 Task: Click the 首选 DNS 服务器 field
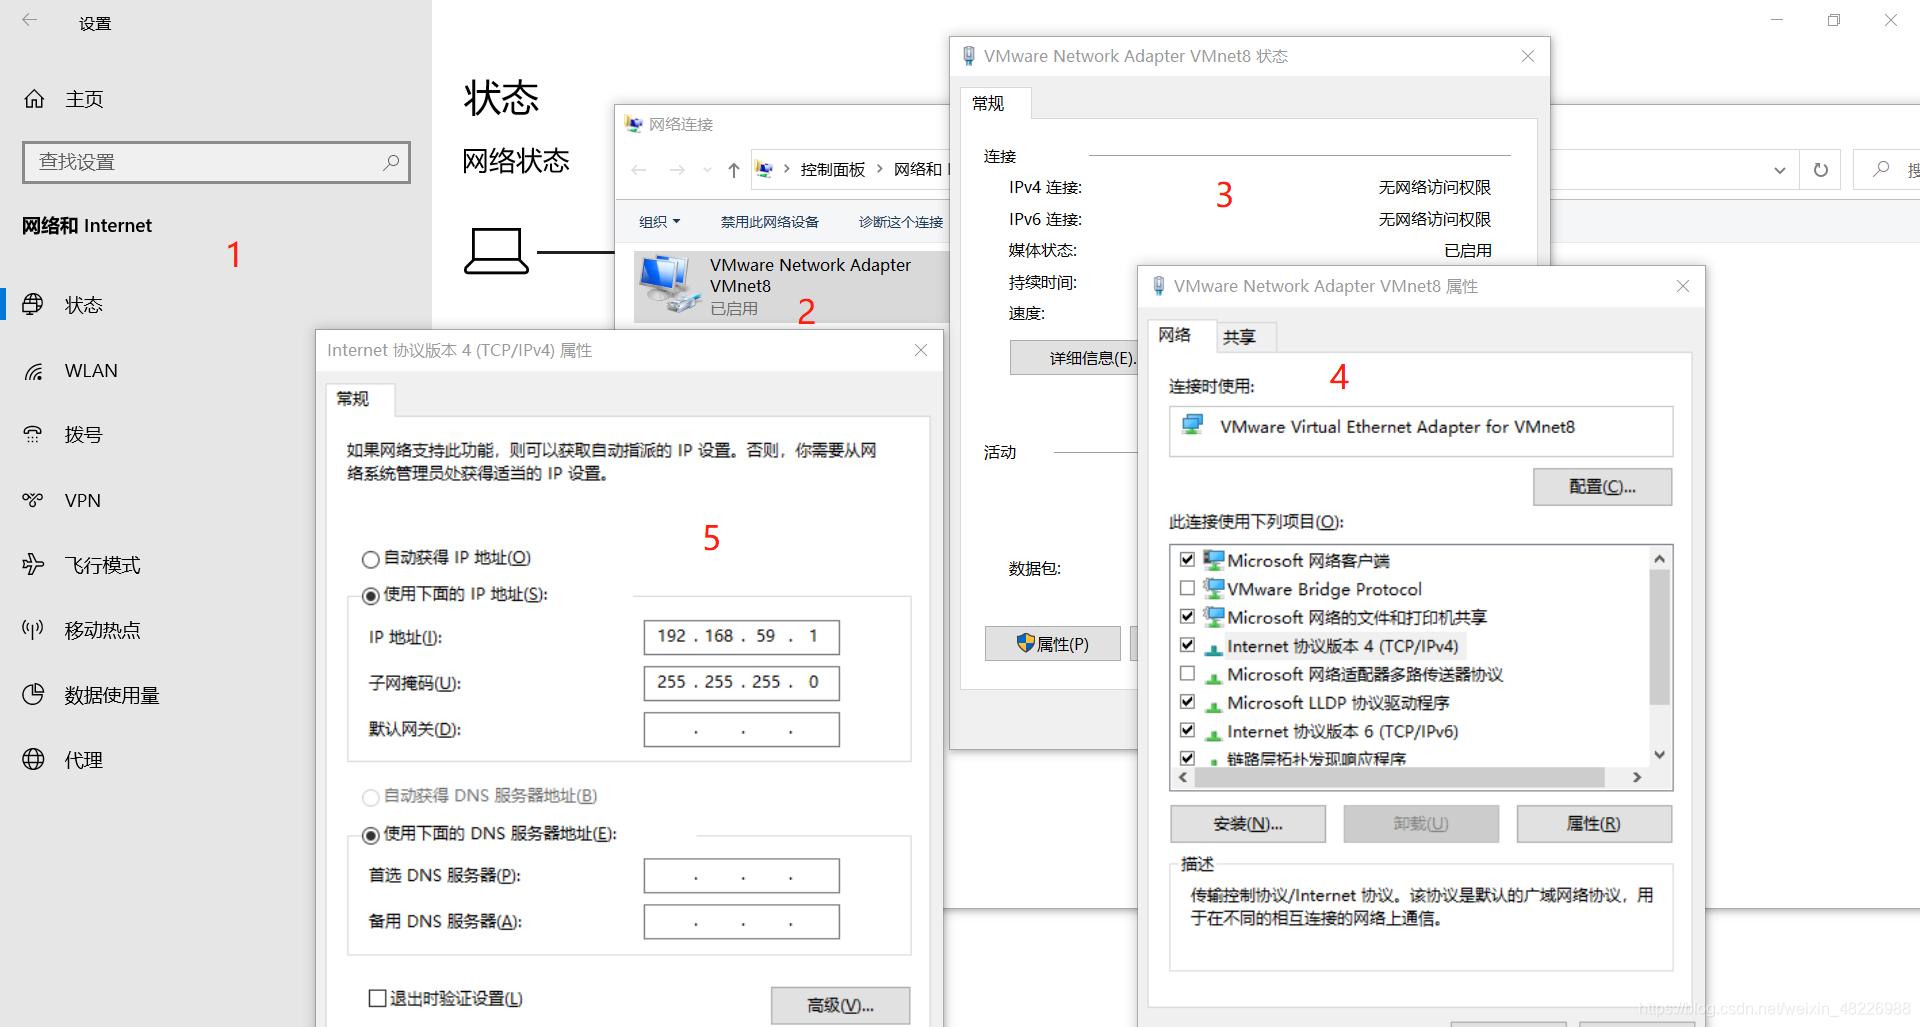741,876
